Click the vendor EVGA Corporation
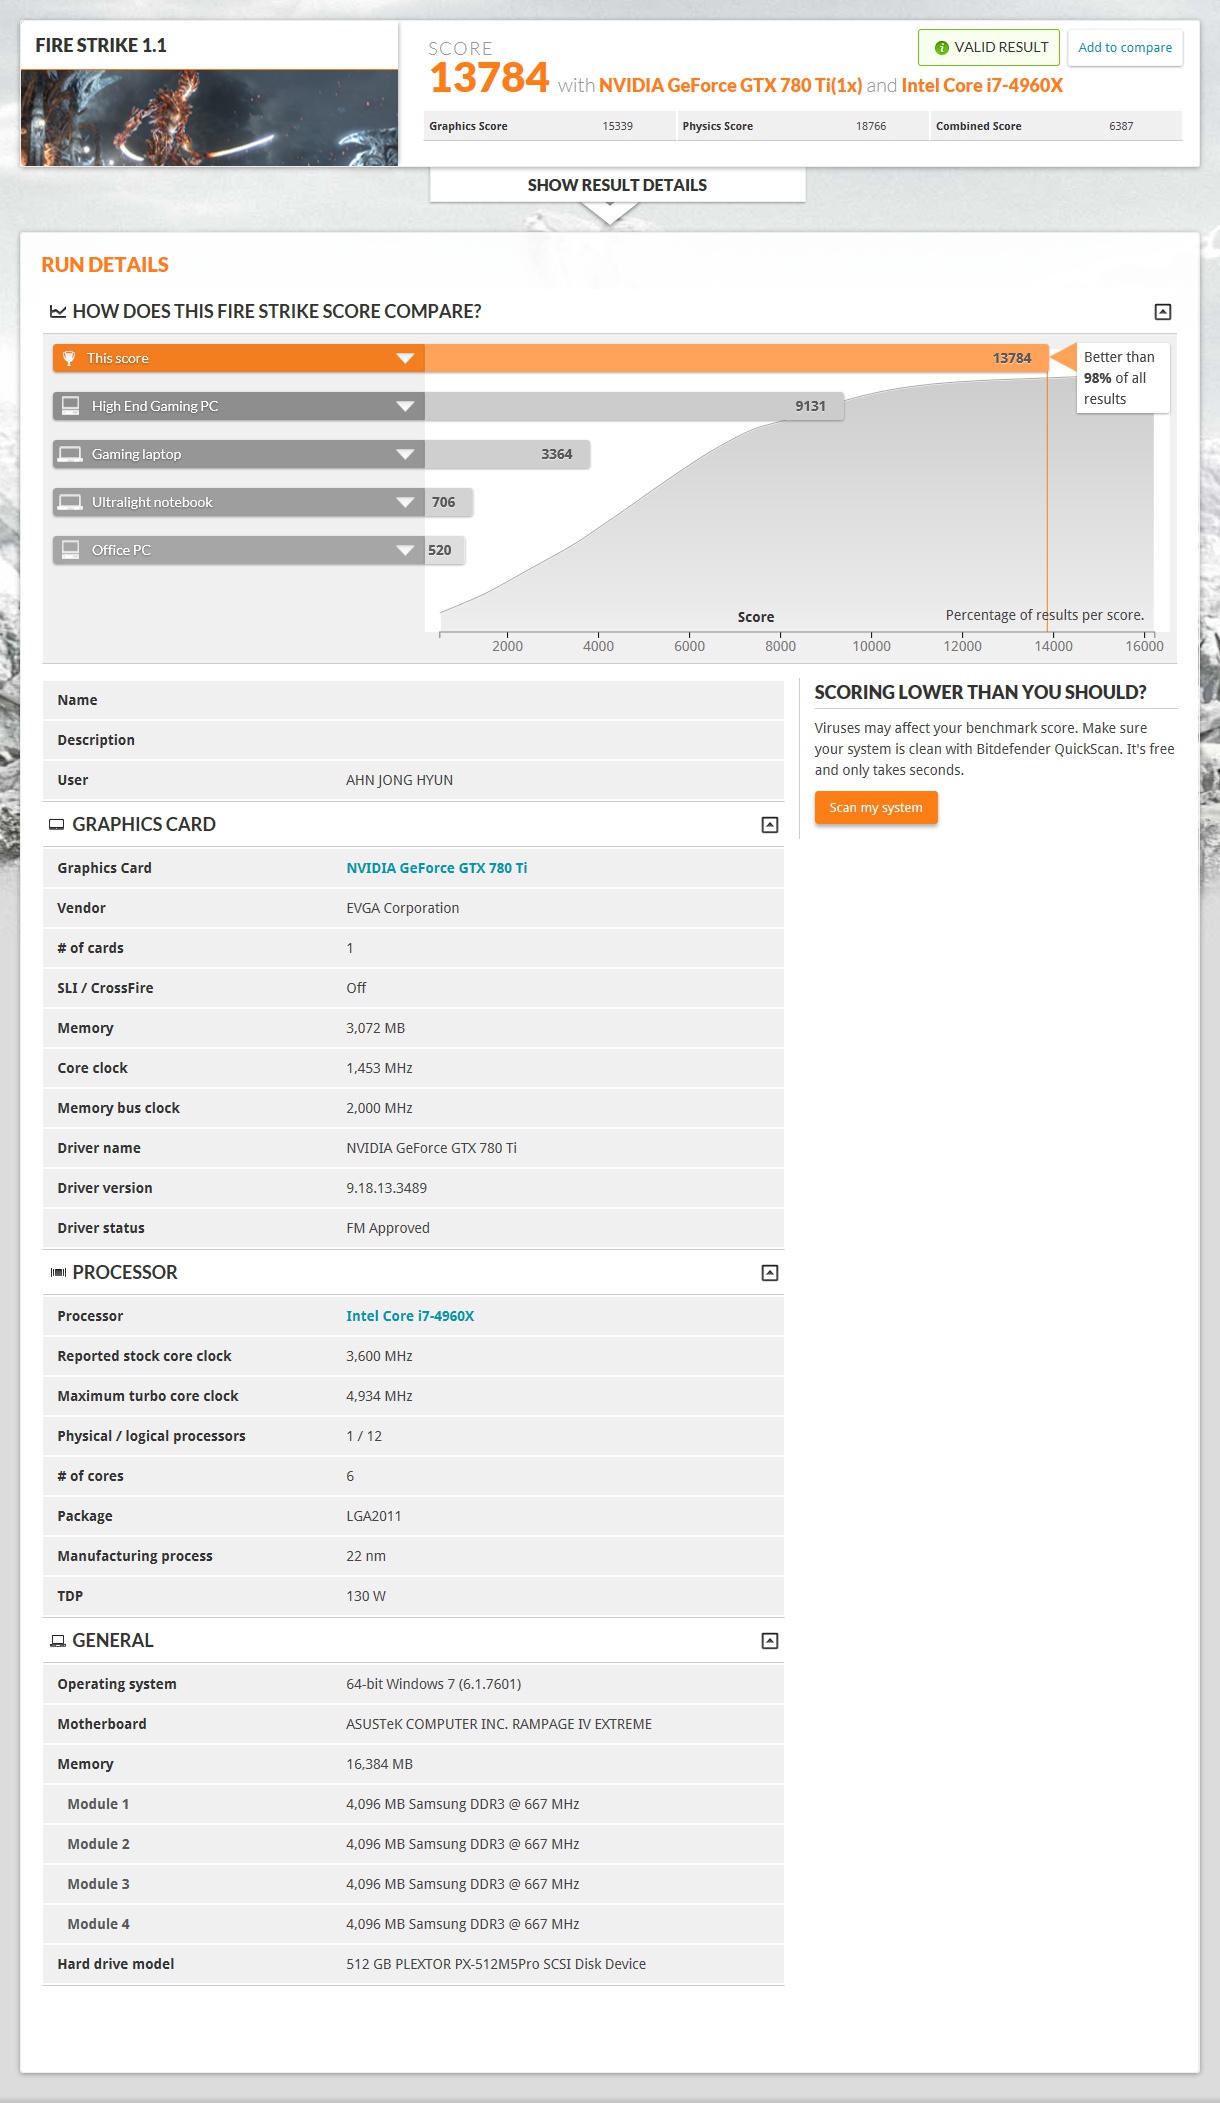 [x=402, y=908]
